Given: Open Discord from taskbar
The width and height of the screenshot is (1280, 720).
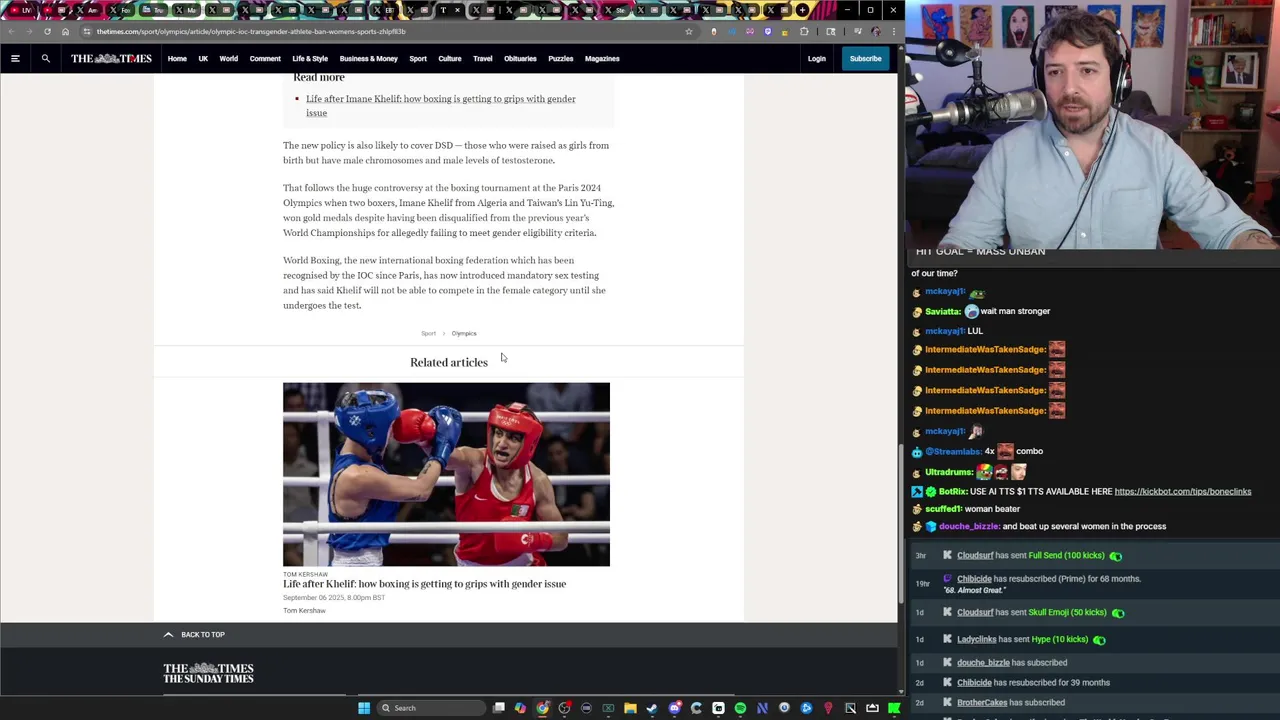Looking at the screenshot, I should (x=674, y=708).
